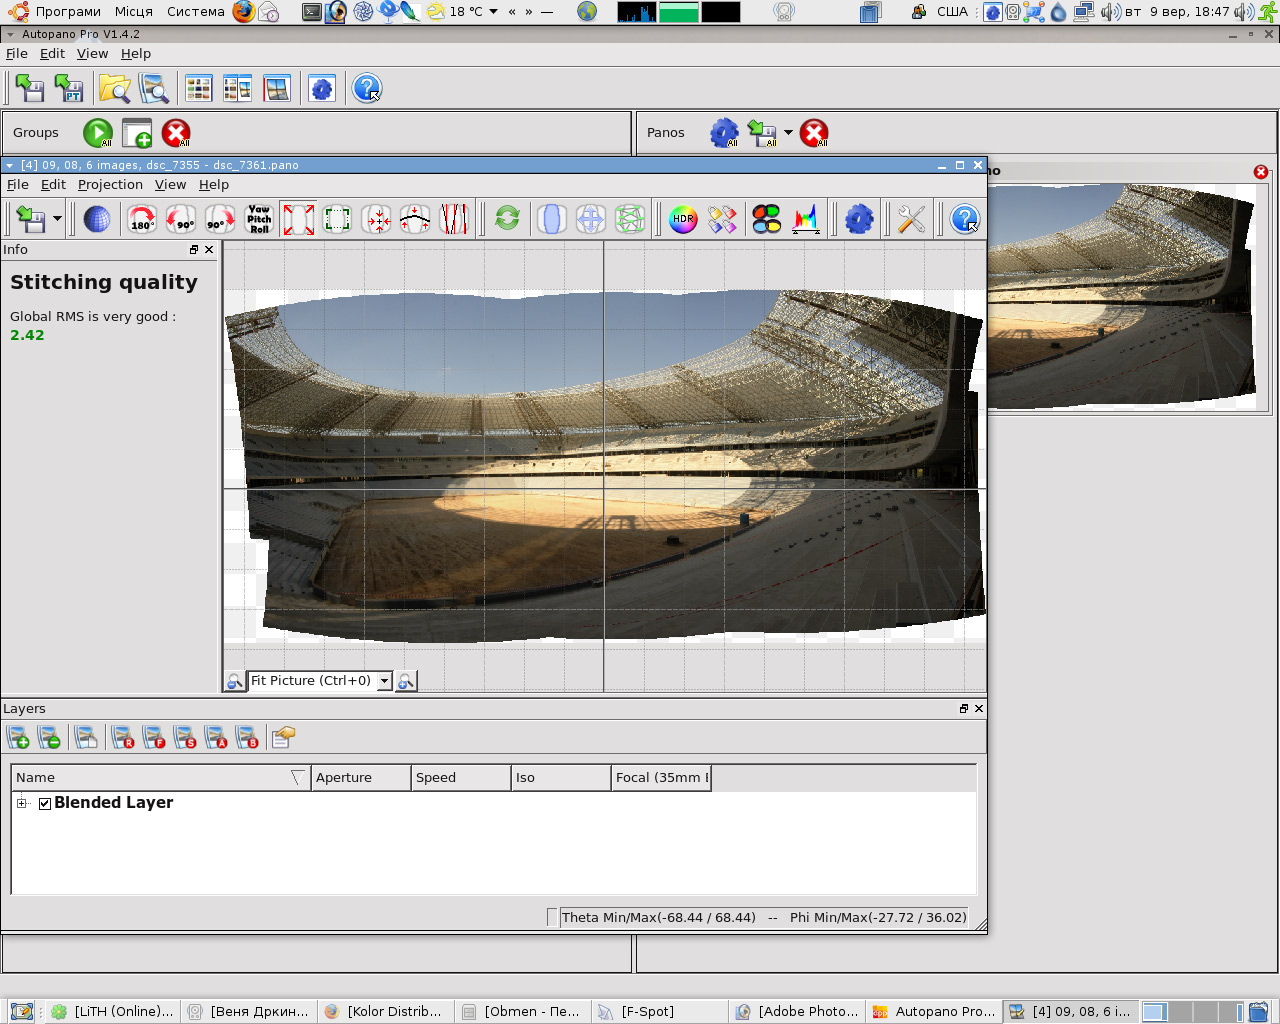Open the dropdown arrow beside the save icon

(x=57, y=219)
